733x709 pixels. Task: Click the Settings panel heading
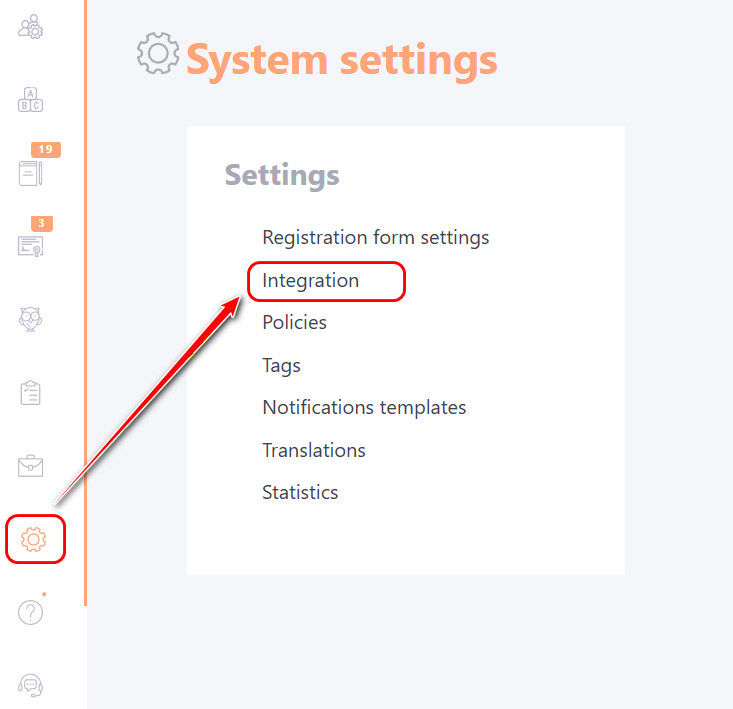(x=282, y=175)
